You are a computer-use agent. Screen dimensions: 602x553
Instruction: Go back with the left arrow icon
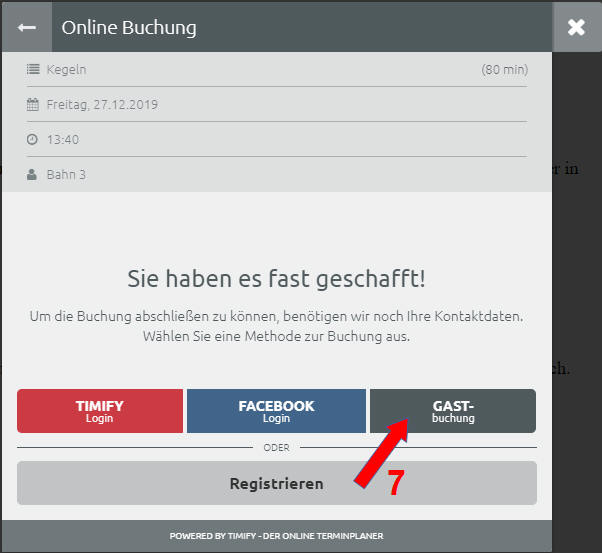pos(26,27)
